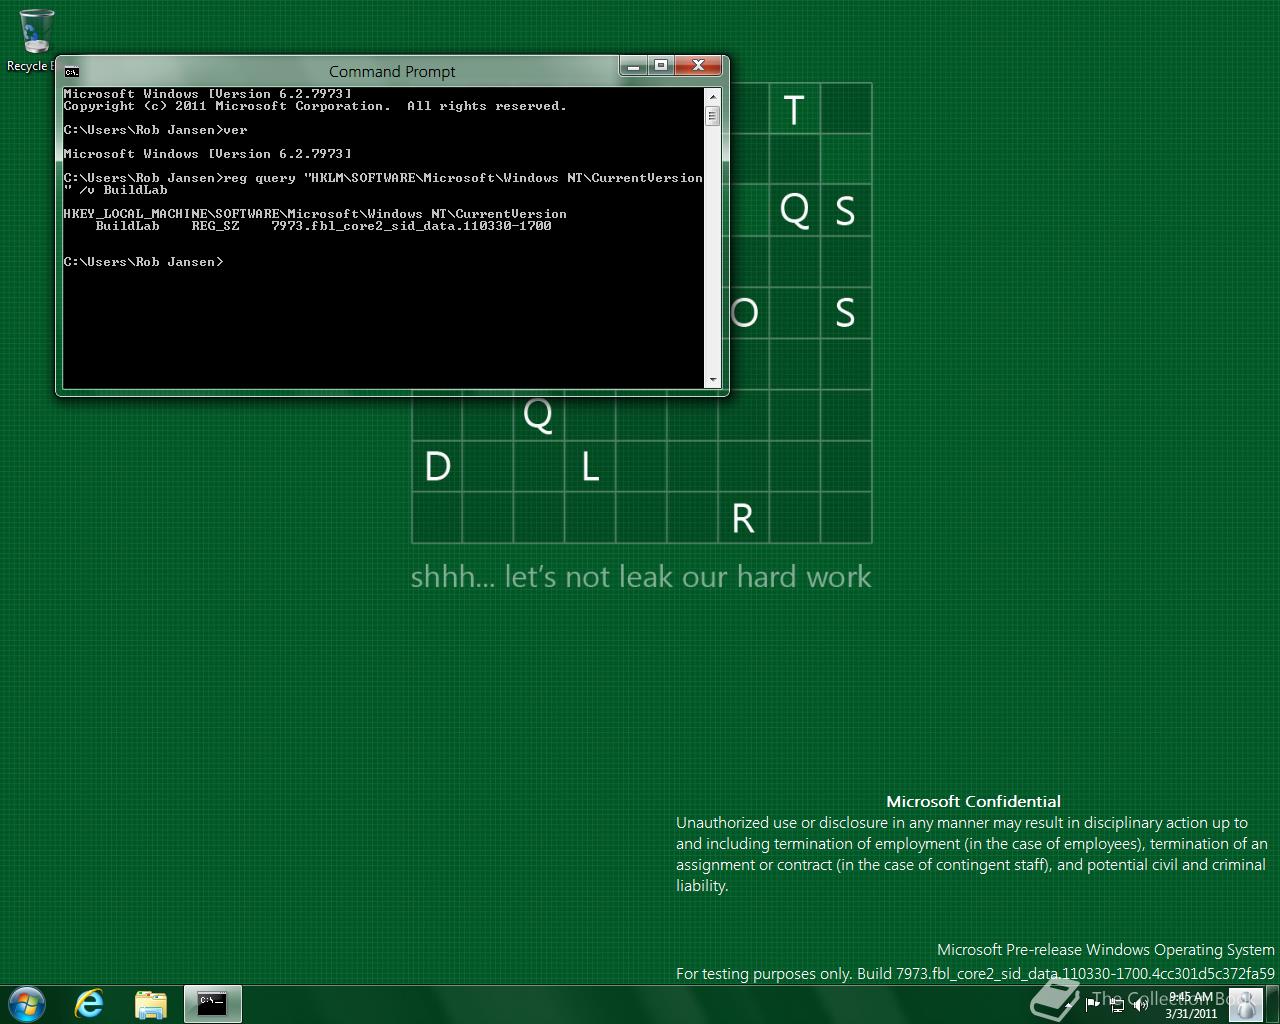Open the clock showing 9:45 AM
1280x1024 pixels.
coord(1191,1005)
